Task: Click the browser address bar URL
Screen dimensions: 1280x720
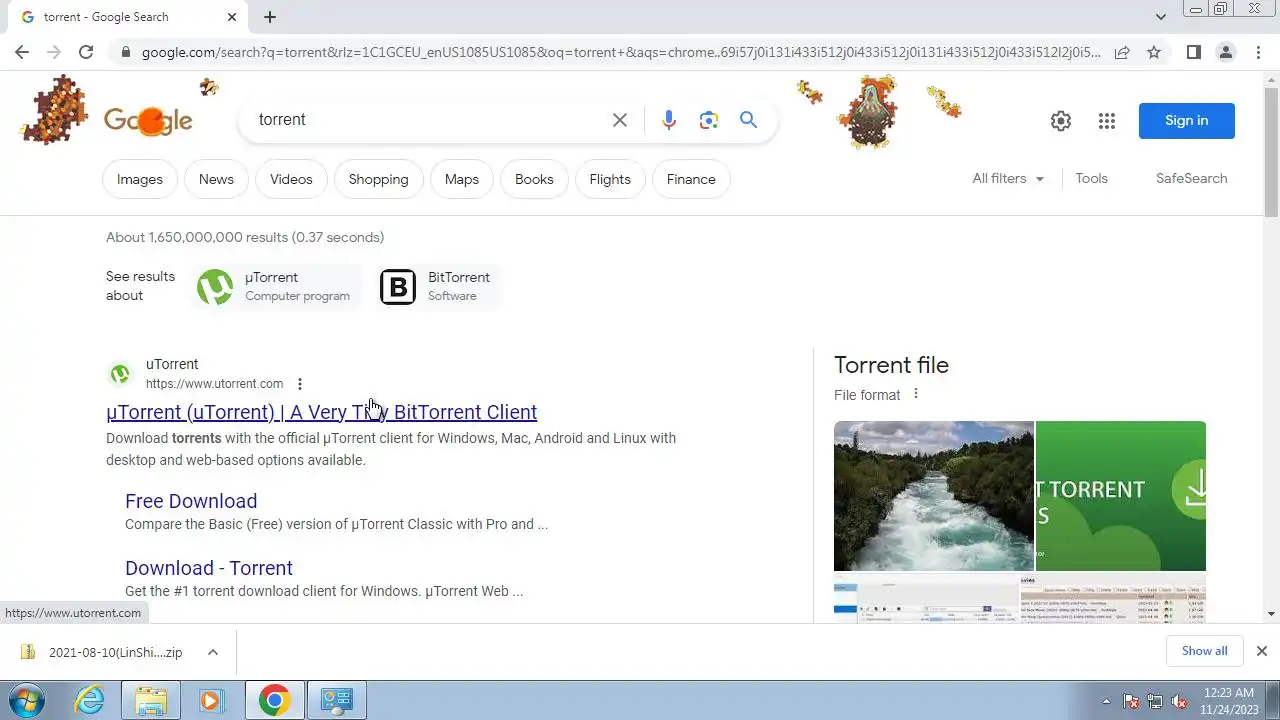Action: [x=620, y=52]
